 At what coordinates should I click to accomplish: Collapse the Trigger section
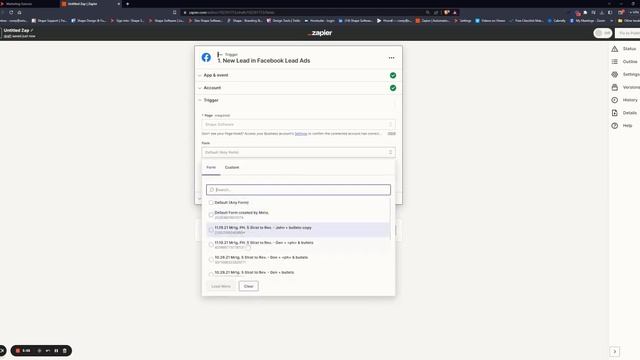point(298,100)
